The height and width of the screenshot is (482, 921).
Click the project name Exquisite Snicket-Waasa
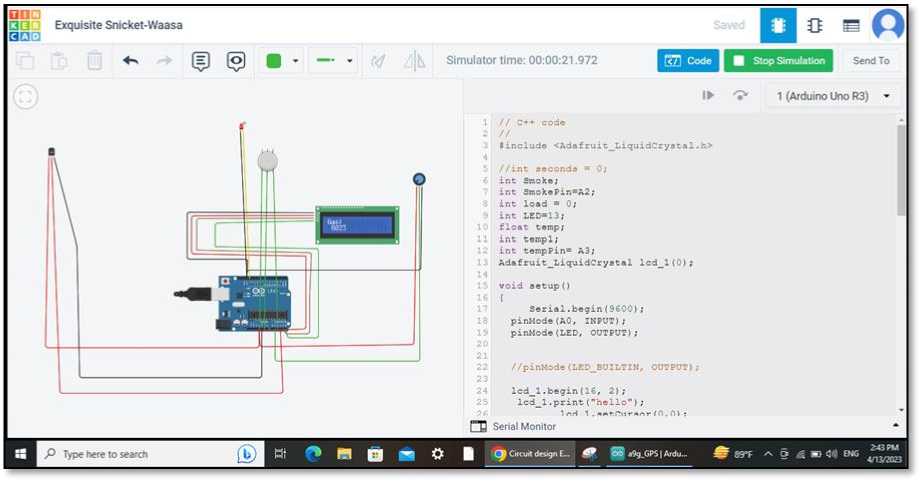click(118, 25)
